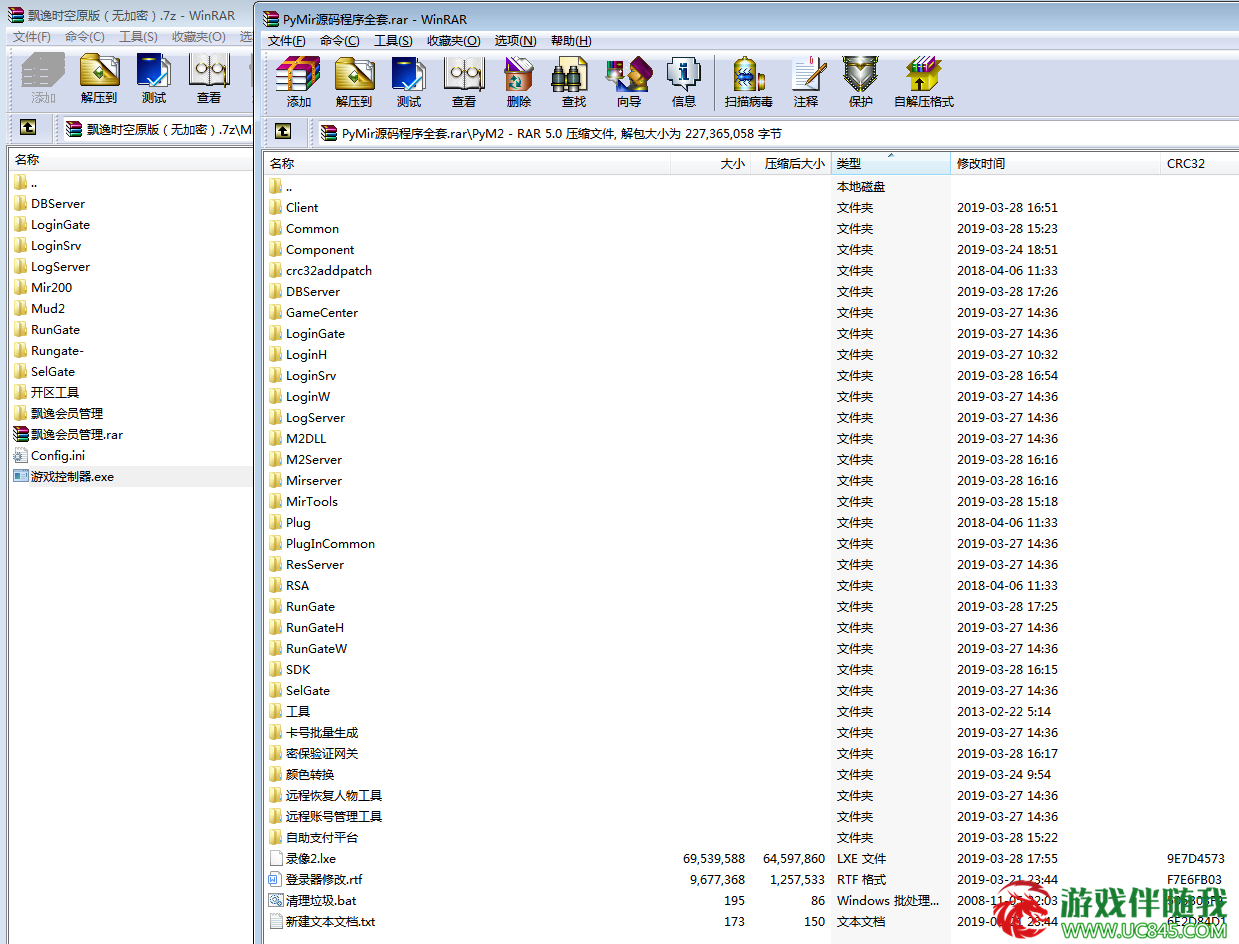Open the 选项(N) menu in PyMir window

pyautogui.click(x=516, y=41)
